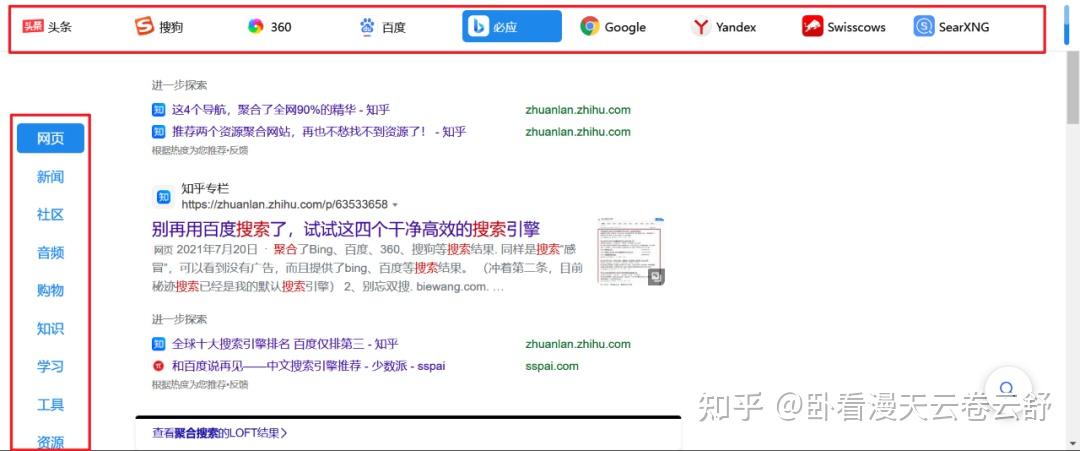The width and height of the screenshot is (1080, 451).
Task: Switch to the 社区 category
Action: (x=50, y=215)
